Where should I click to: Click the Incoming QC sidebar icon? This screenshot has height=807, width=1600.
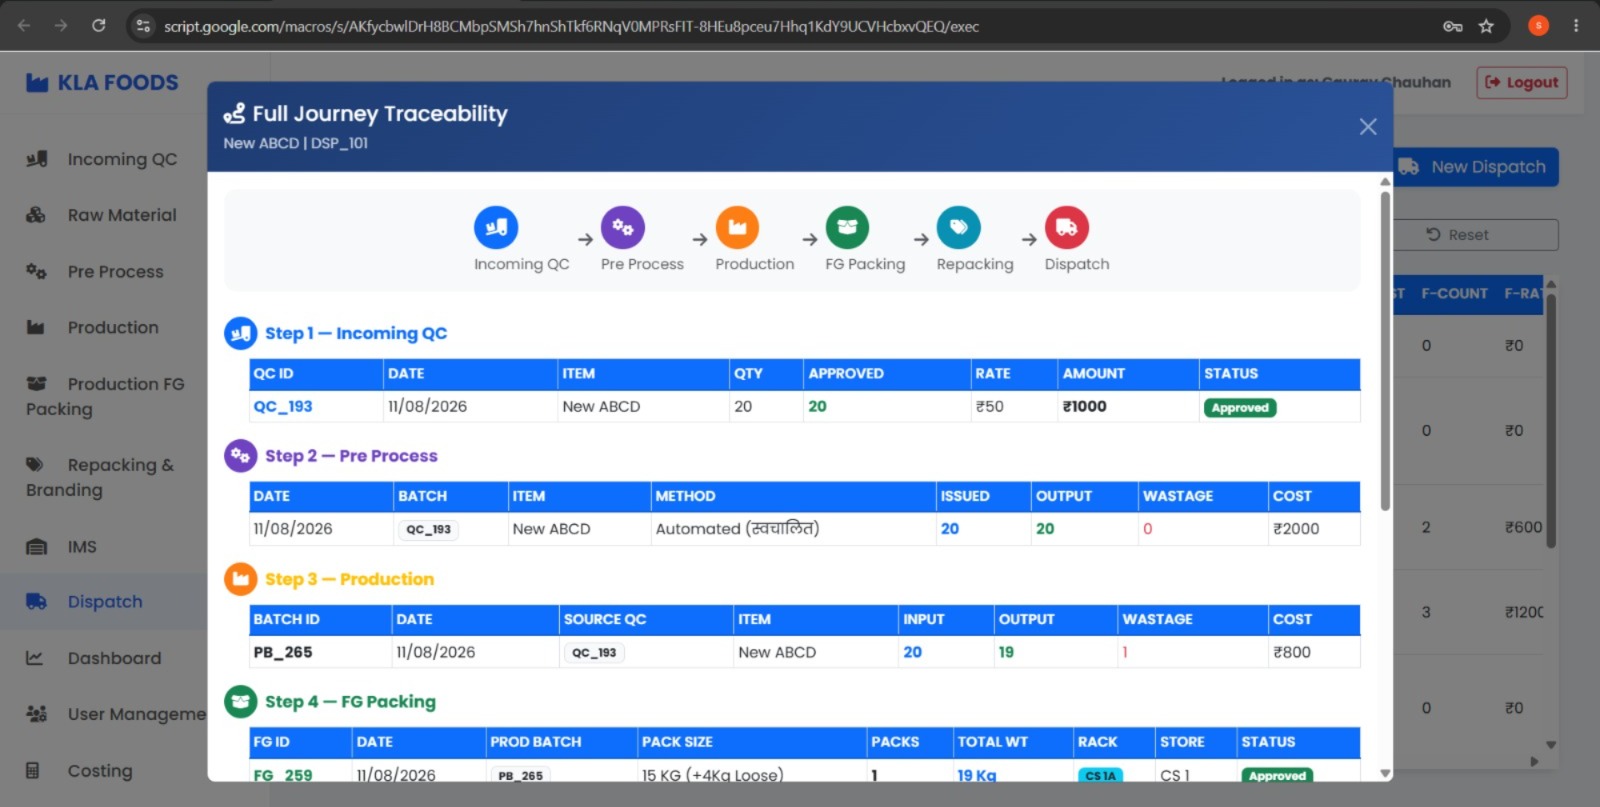(37, 159)
